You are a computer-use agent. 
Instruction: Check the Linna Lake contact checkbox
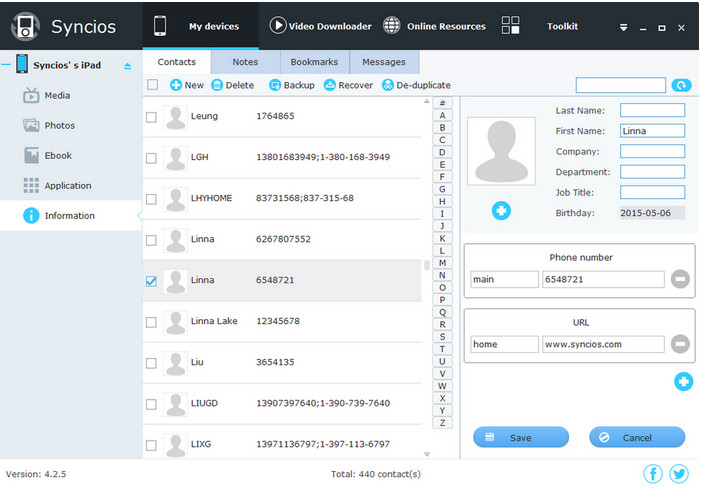point(151,322)
